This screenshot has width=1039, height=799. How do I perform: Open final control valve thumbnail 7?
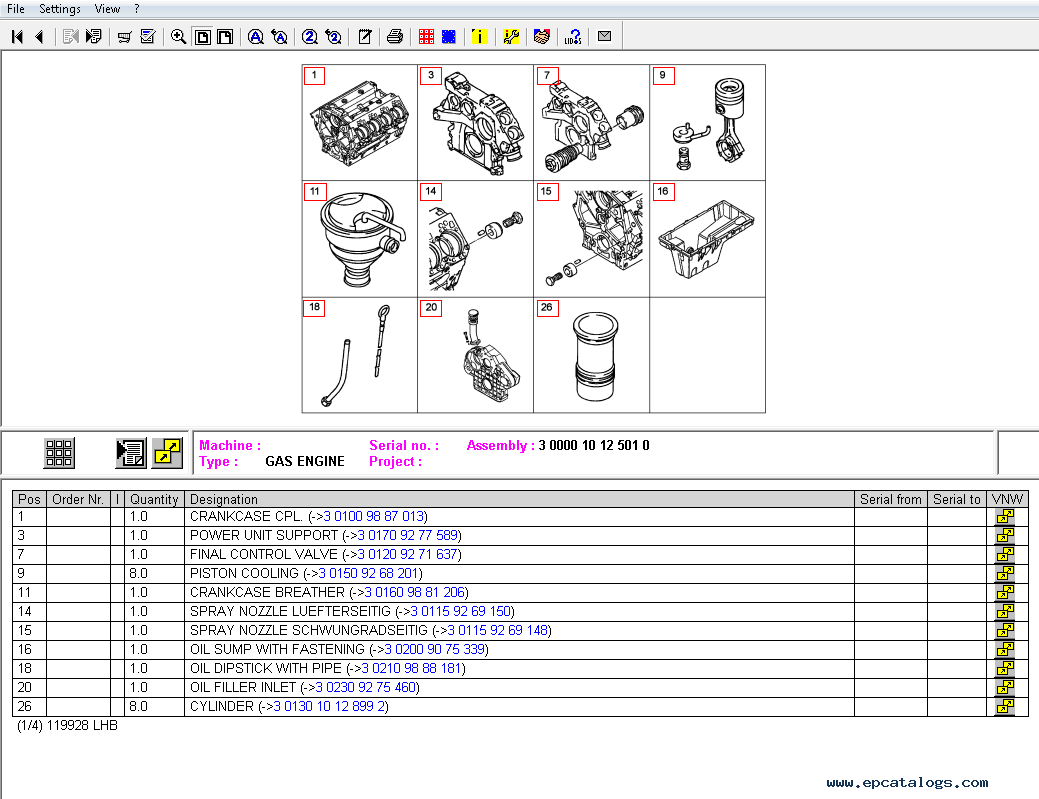coord(592,123)
